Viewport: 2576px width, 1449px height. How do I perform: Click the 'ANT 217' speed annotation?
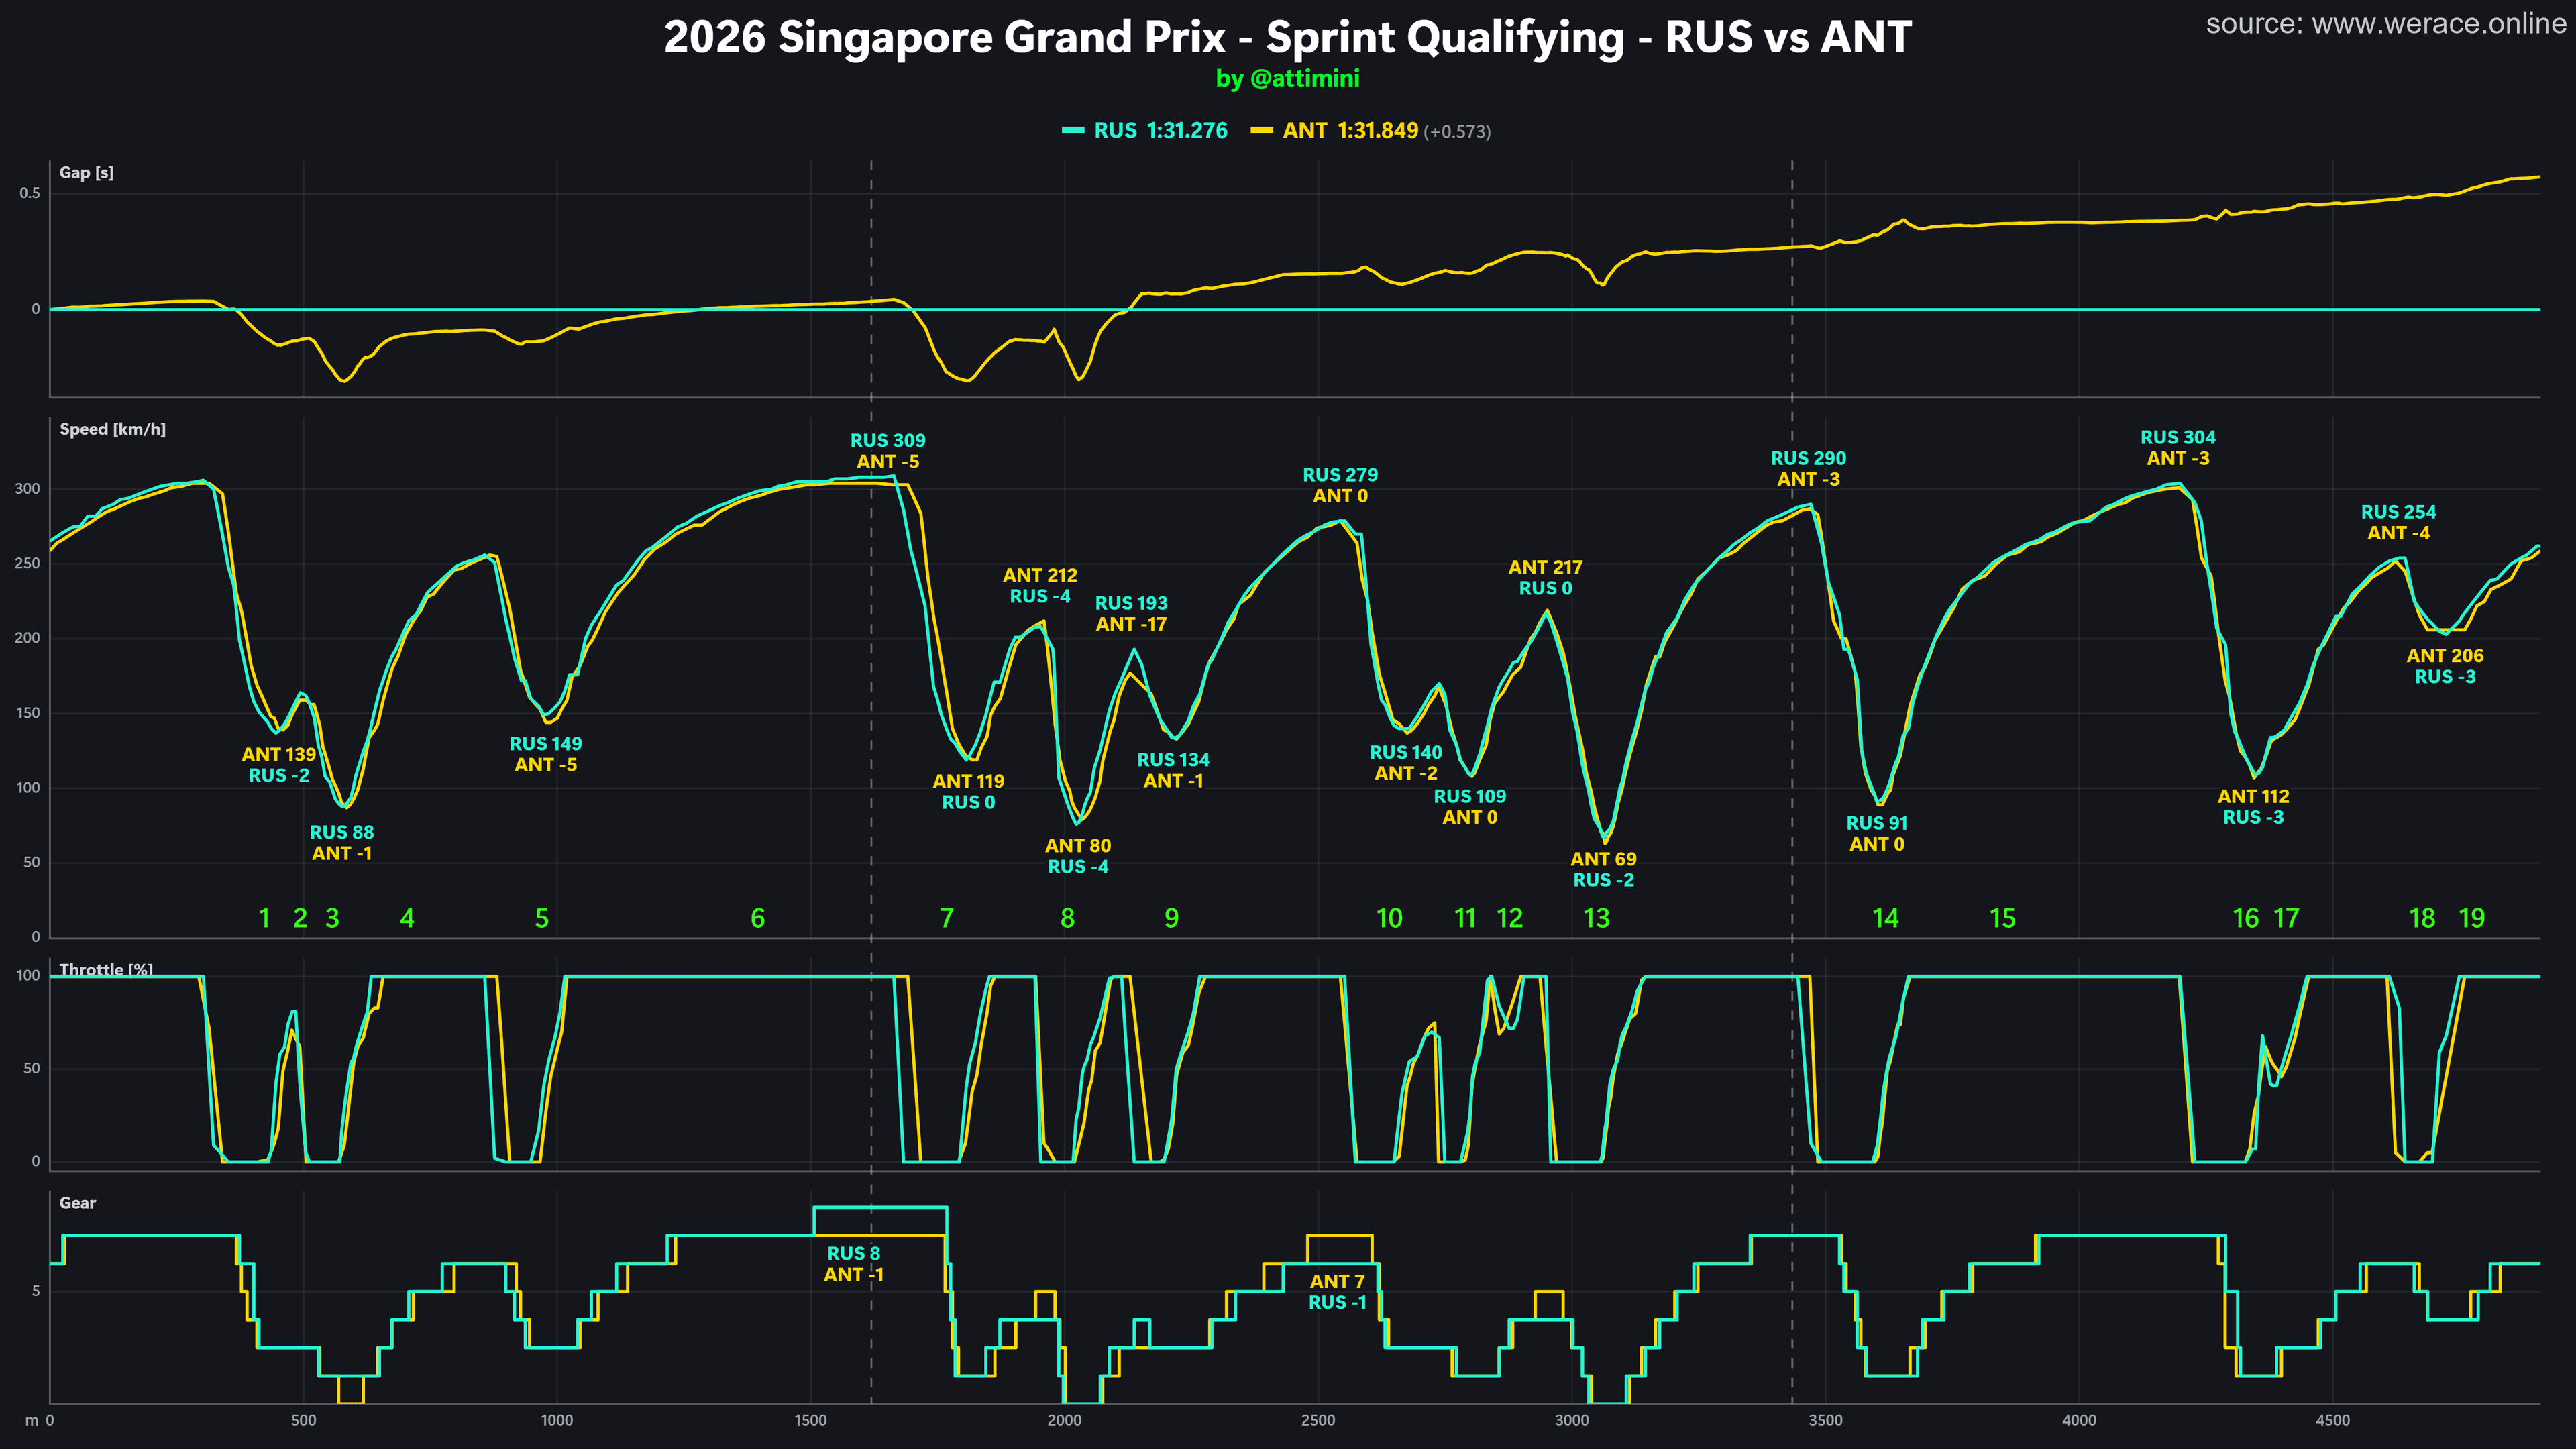[x=1545, y=567]
